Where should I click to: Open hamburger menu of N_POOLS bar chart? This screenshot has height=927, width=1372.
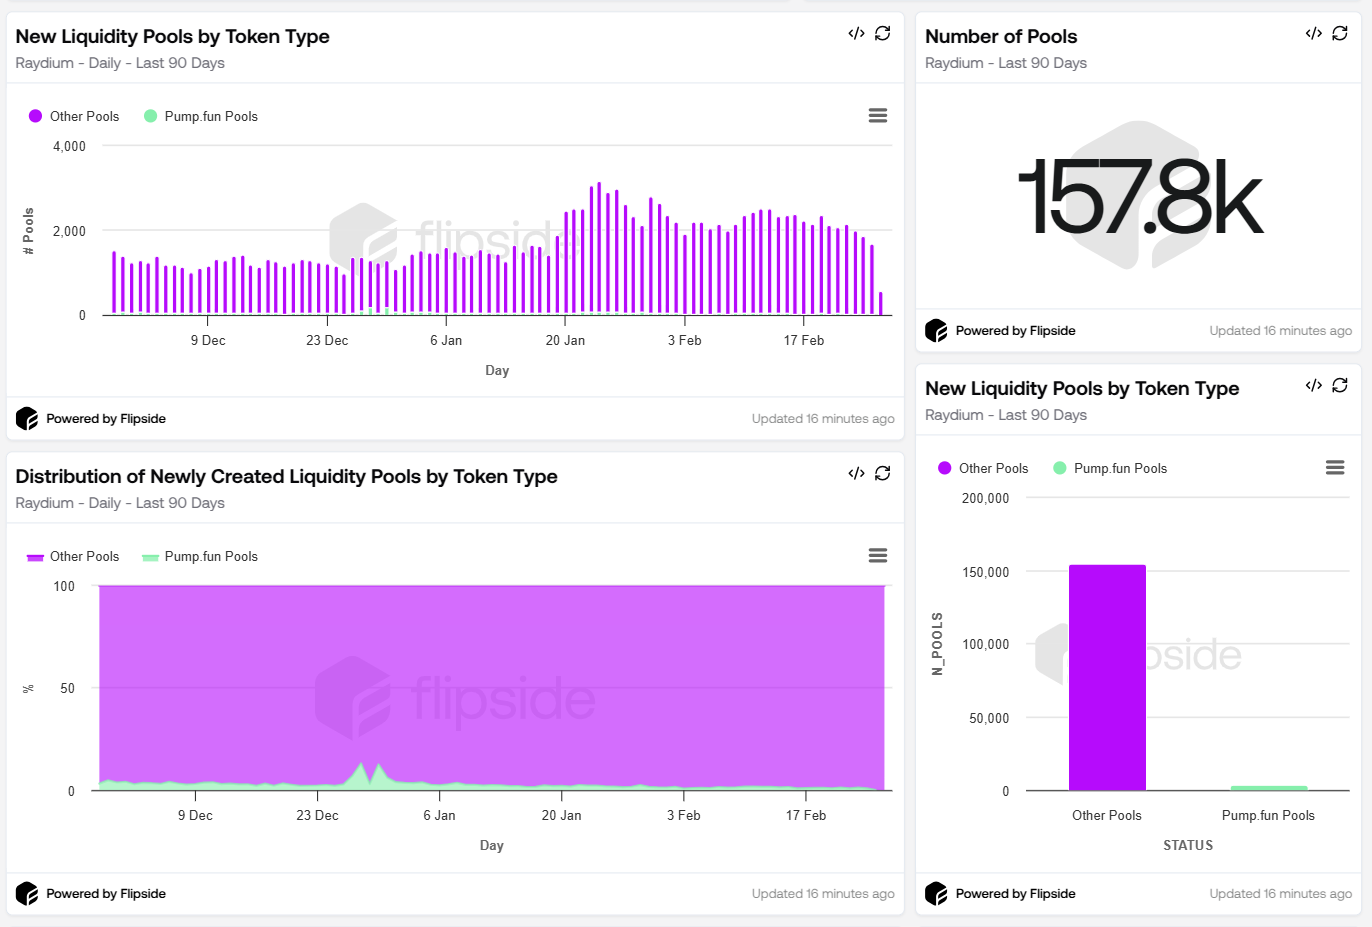tap(1335, 468)
